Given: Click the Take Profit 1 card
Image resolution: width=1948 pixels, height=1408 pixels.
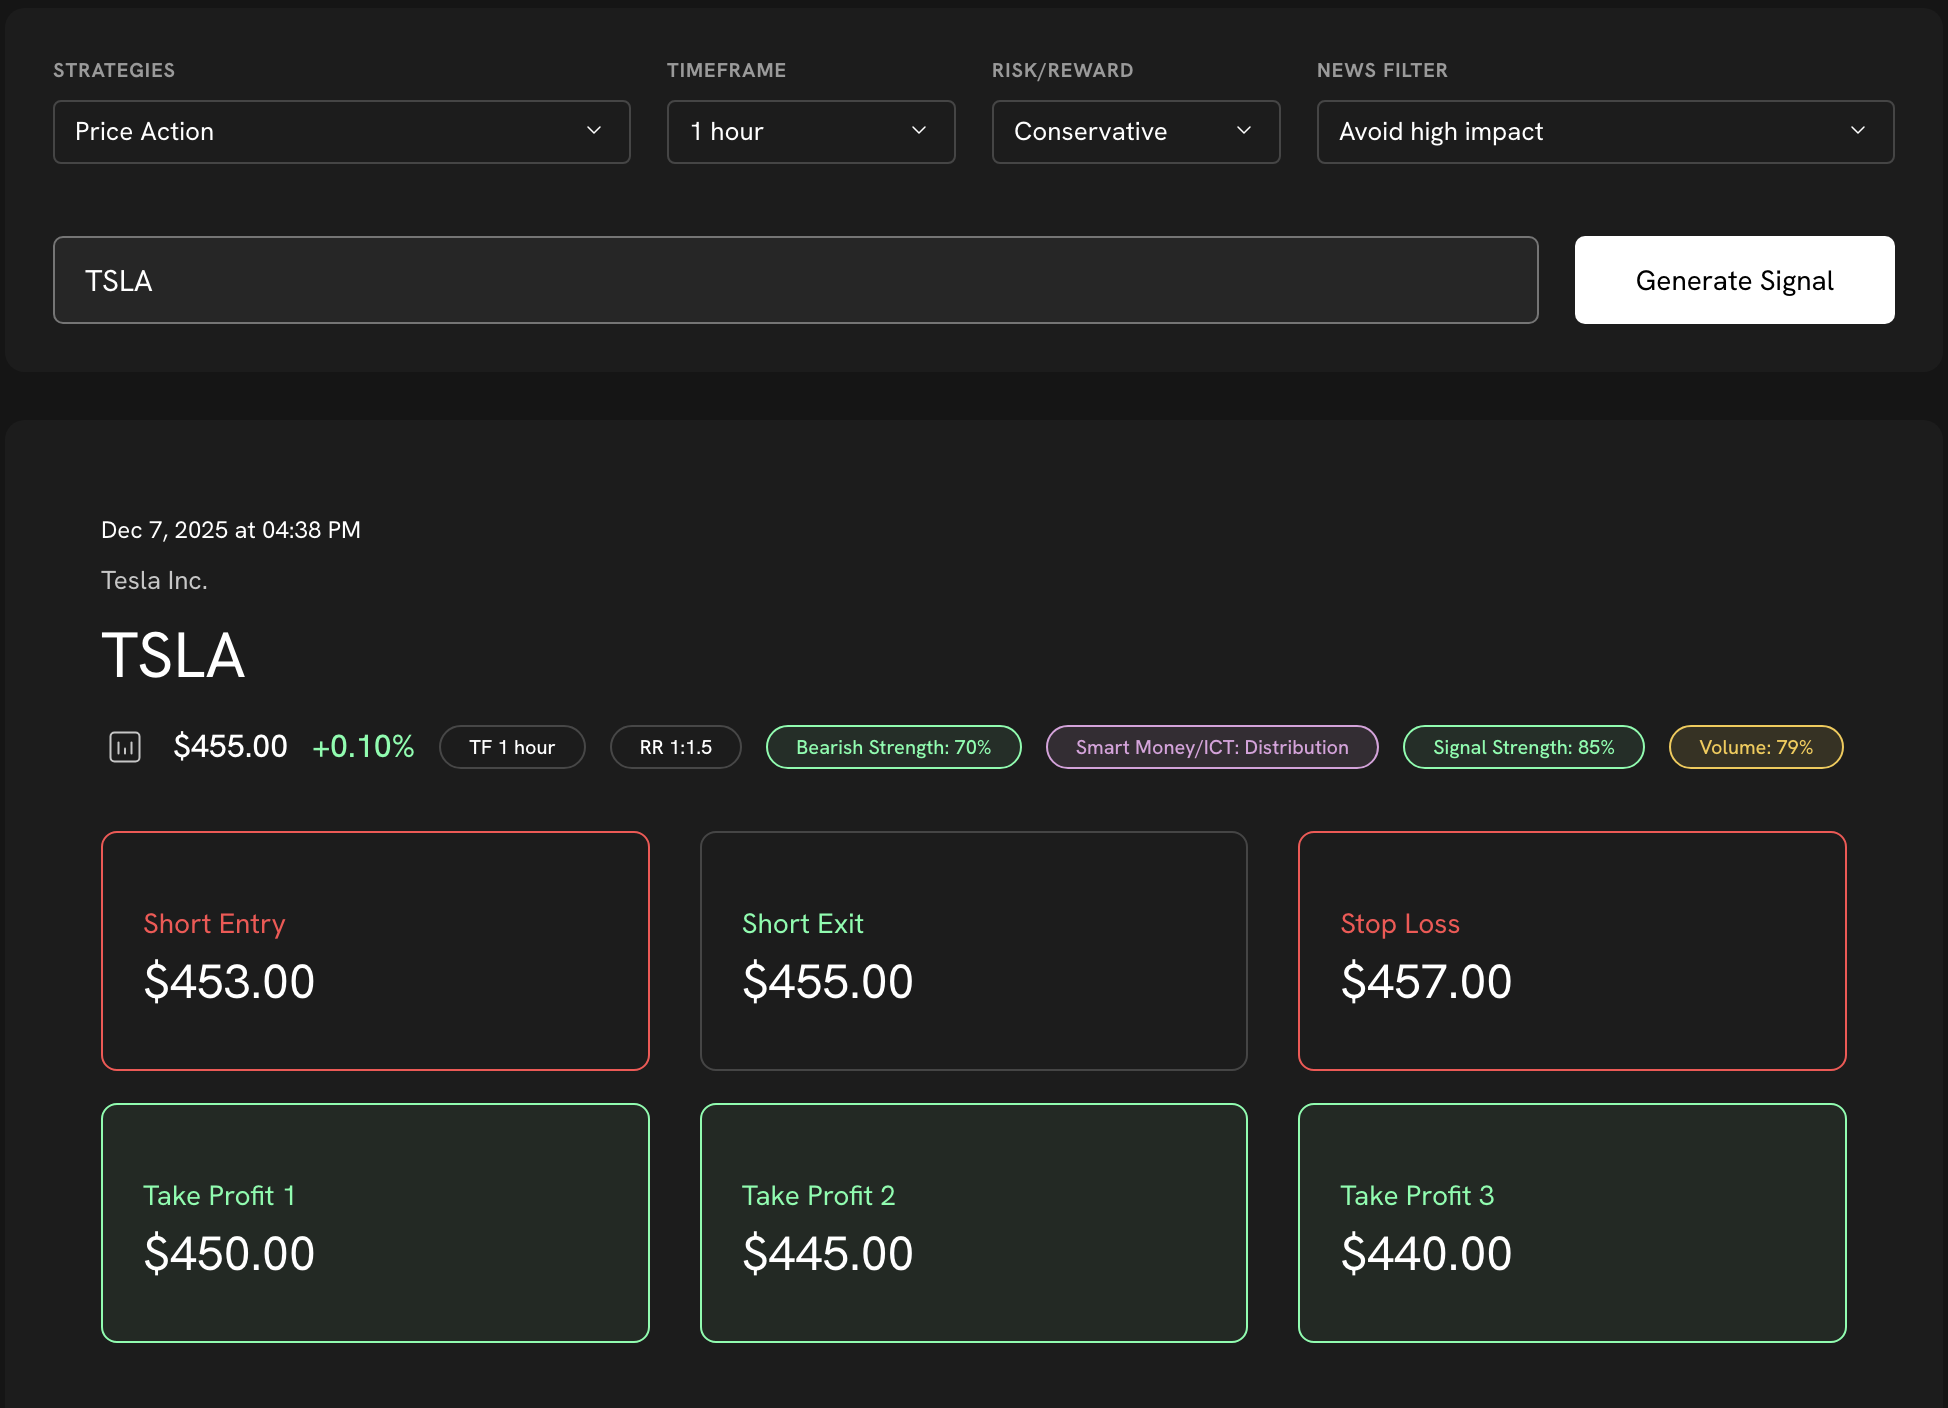Looking at the screenshot, I should [x=375, y=1222].
